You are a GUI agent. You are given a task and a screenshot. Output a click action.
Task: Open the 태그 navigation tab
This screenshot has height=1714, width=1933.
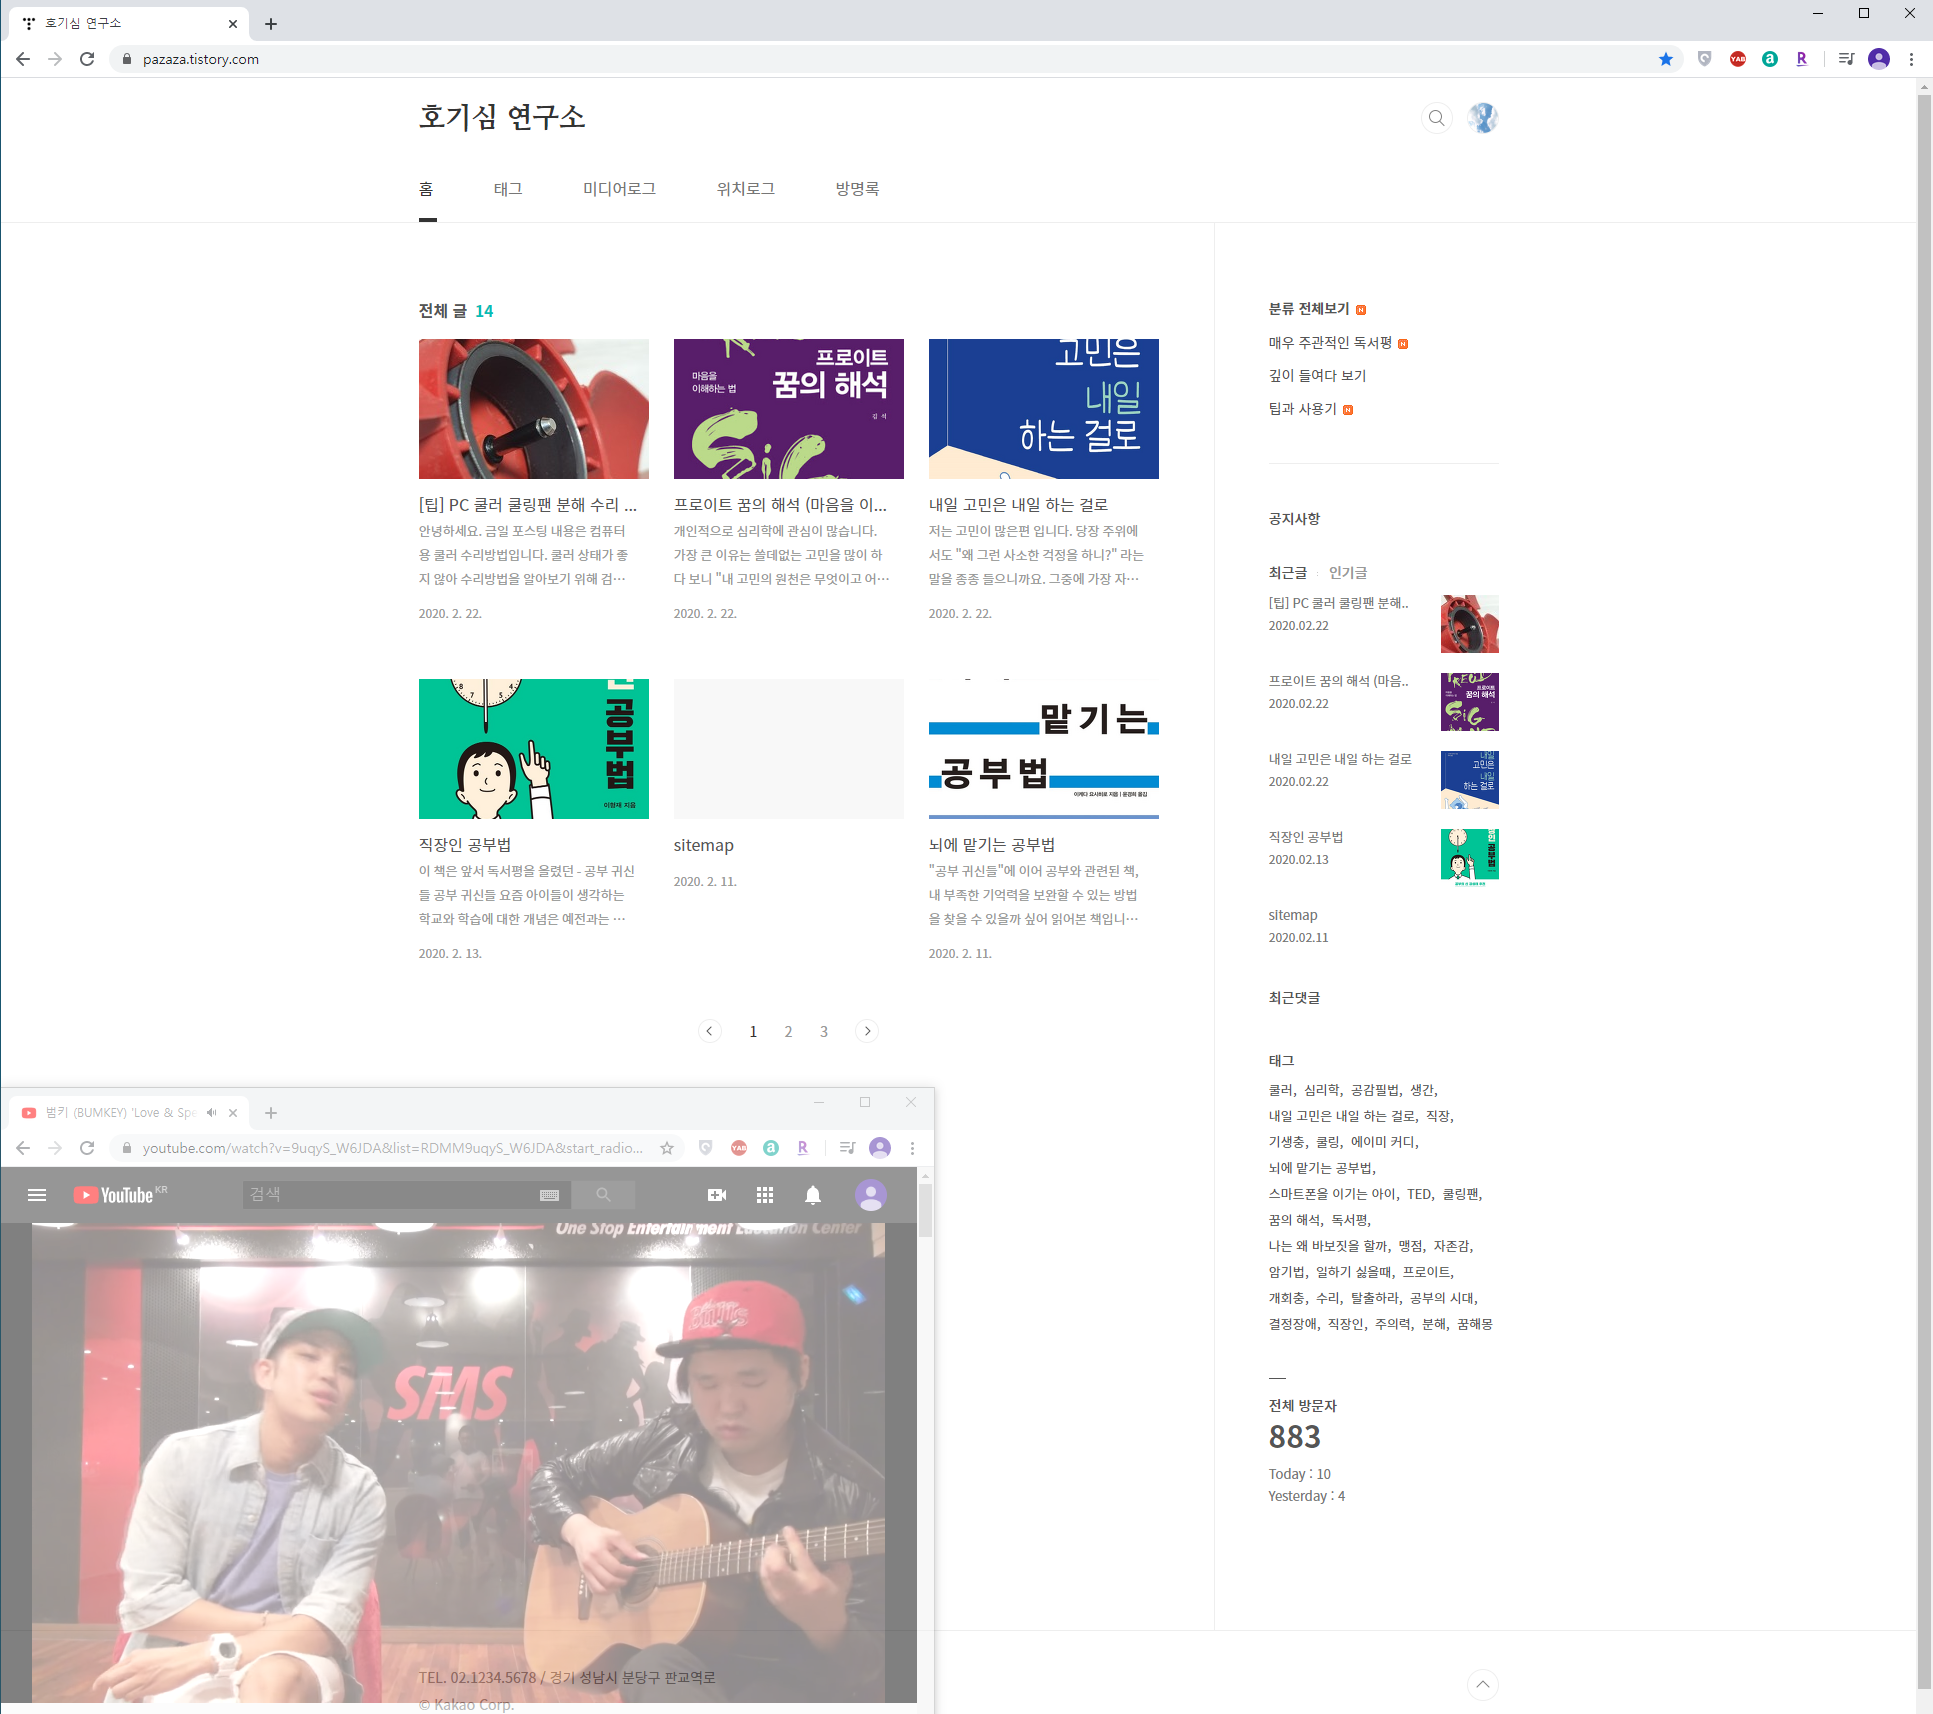point(508,189)
